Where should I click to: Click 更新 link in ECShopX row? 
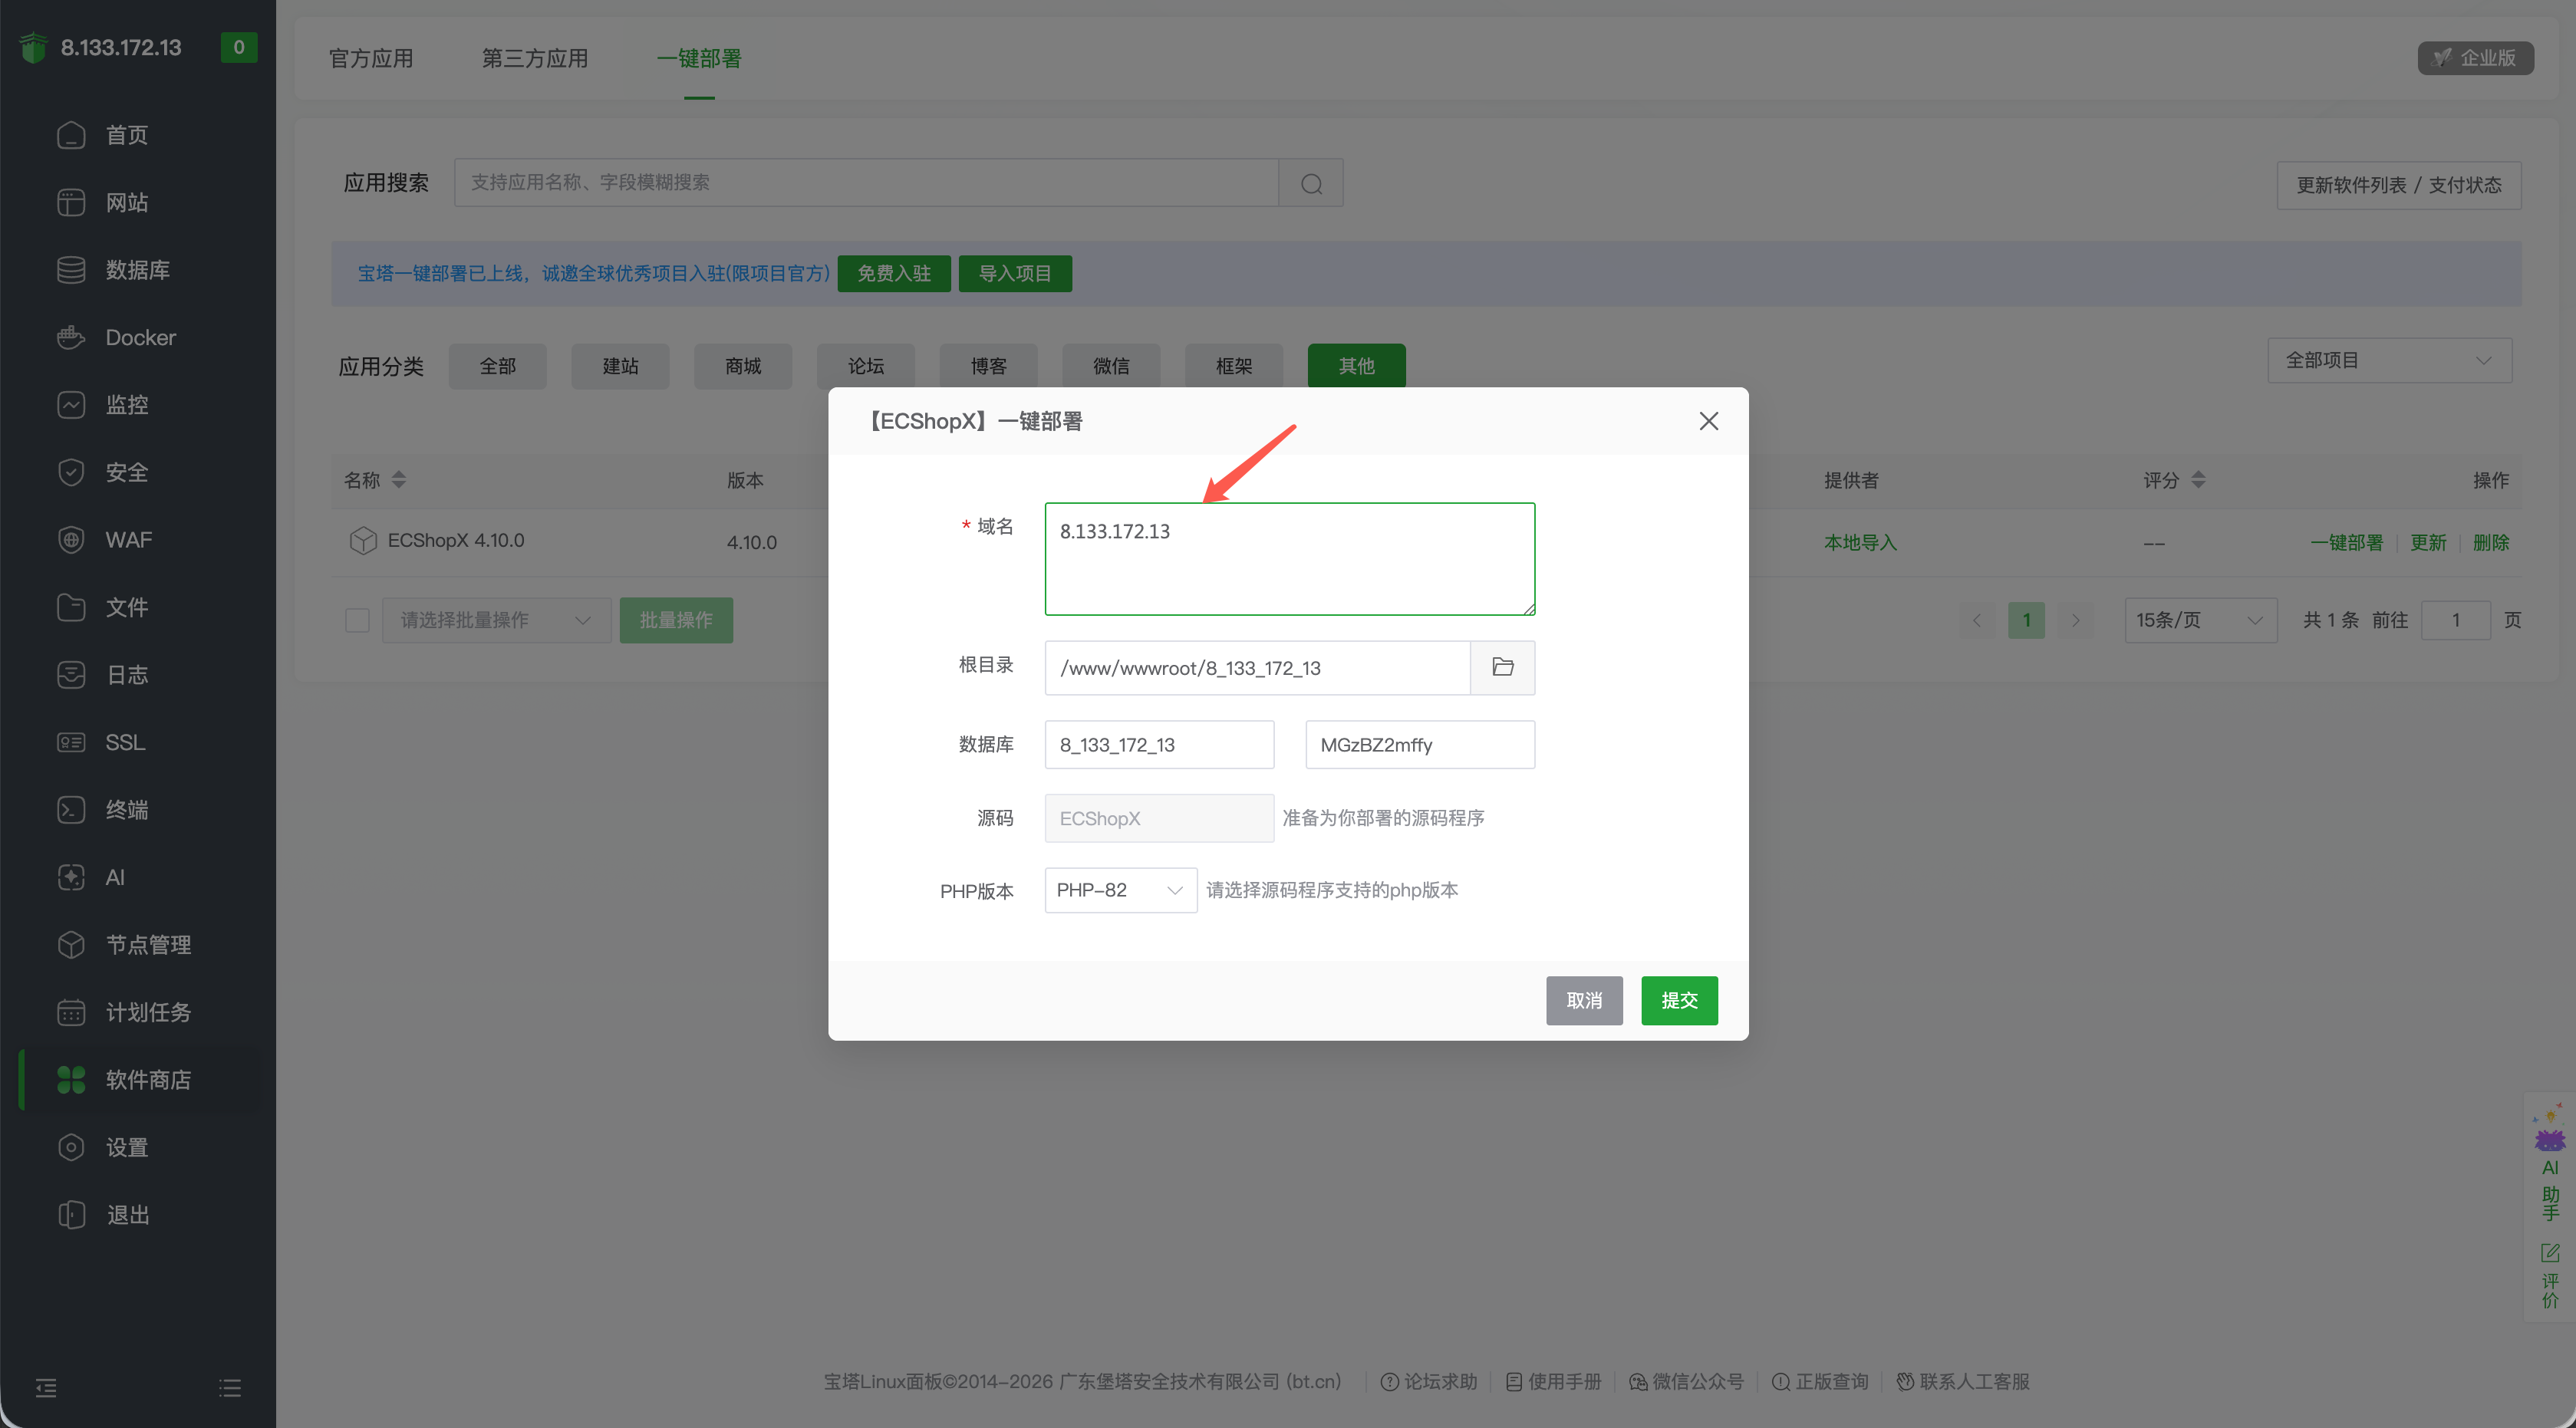[x=2428, y=542]
